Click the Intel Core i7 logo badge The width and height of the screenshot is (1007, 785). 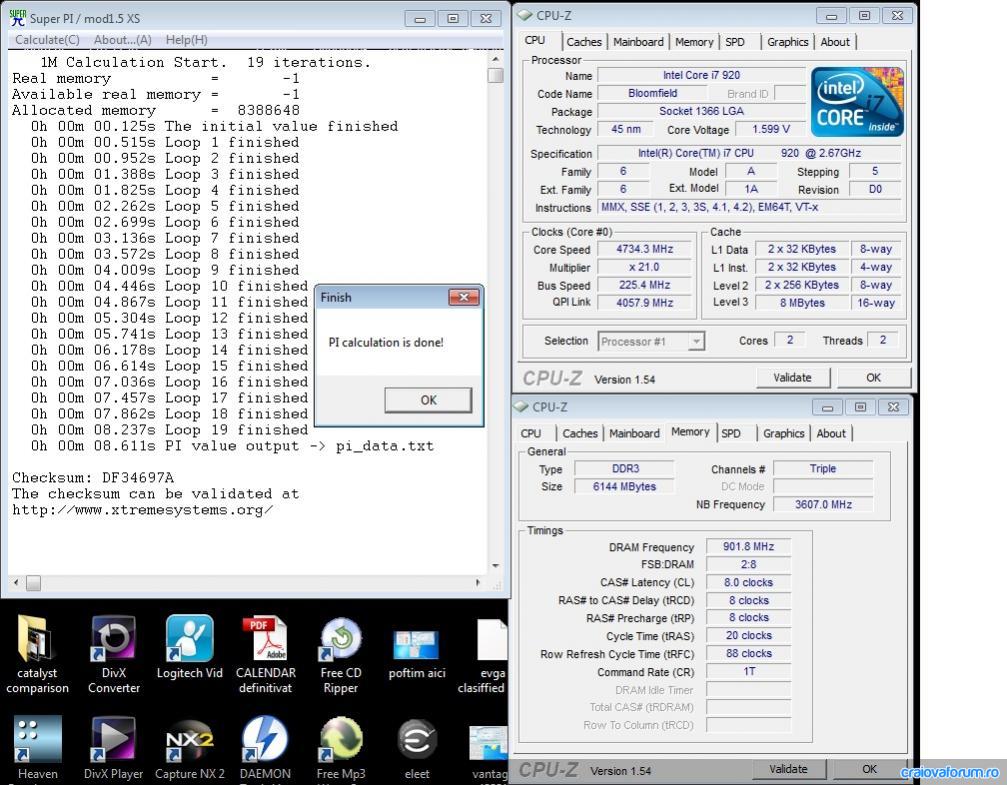click(x=857, y=101)
